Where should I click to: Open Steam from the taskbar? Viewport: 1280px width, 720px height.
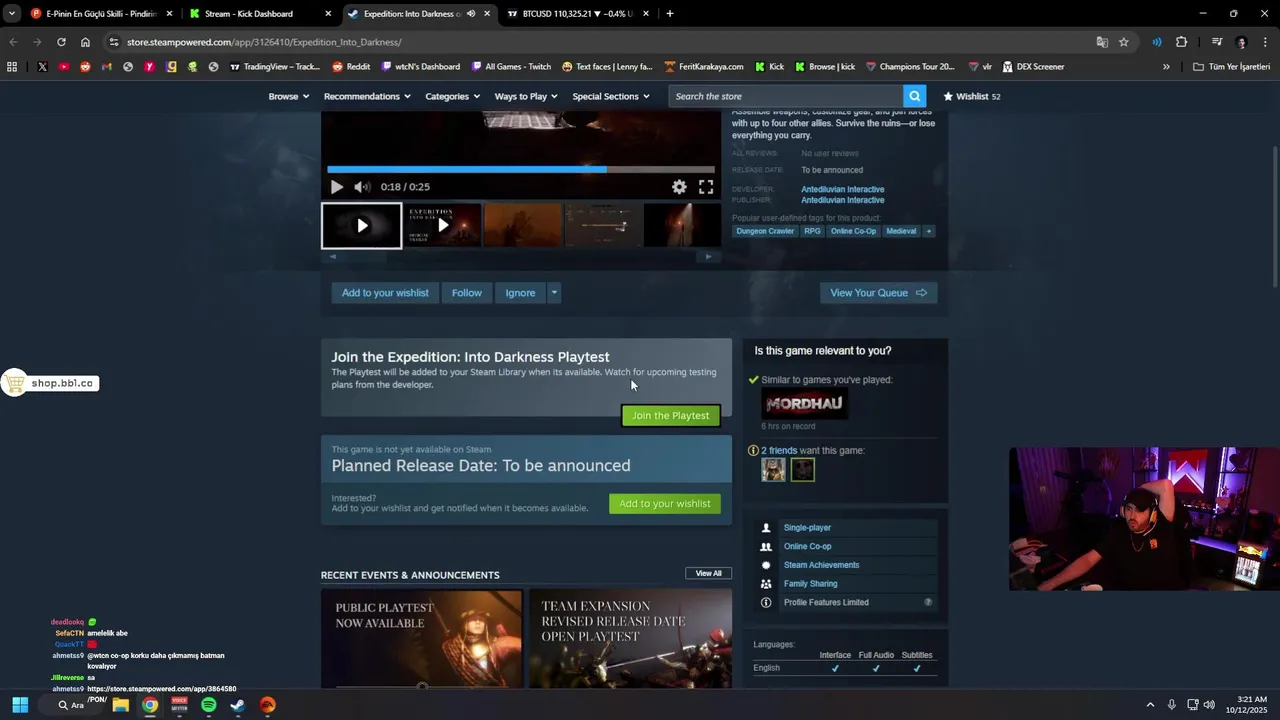237,705
